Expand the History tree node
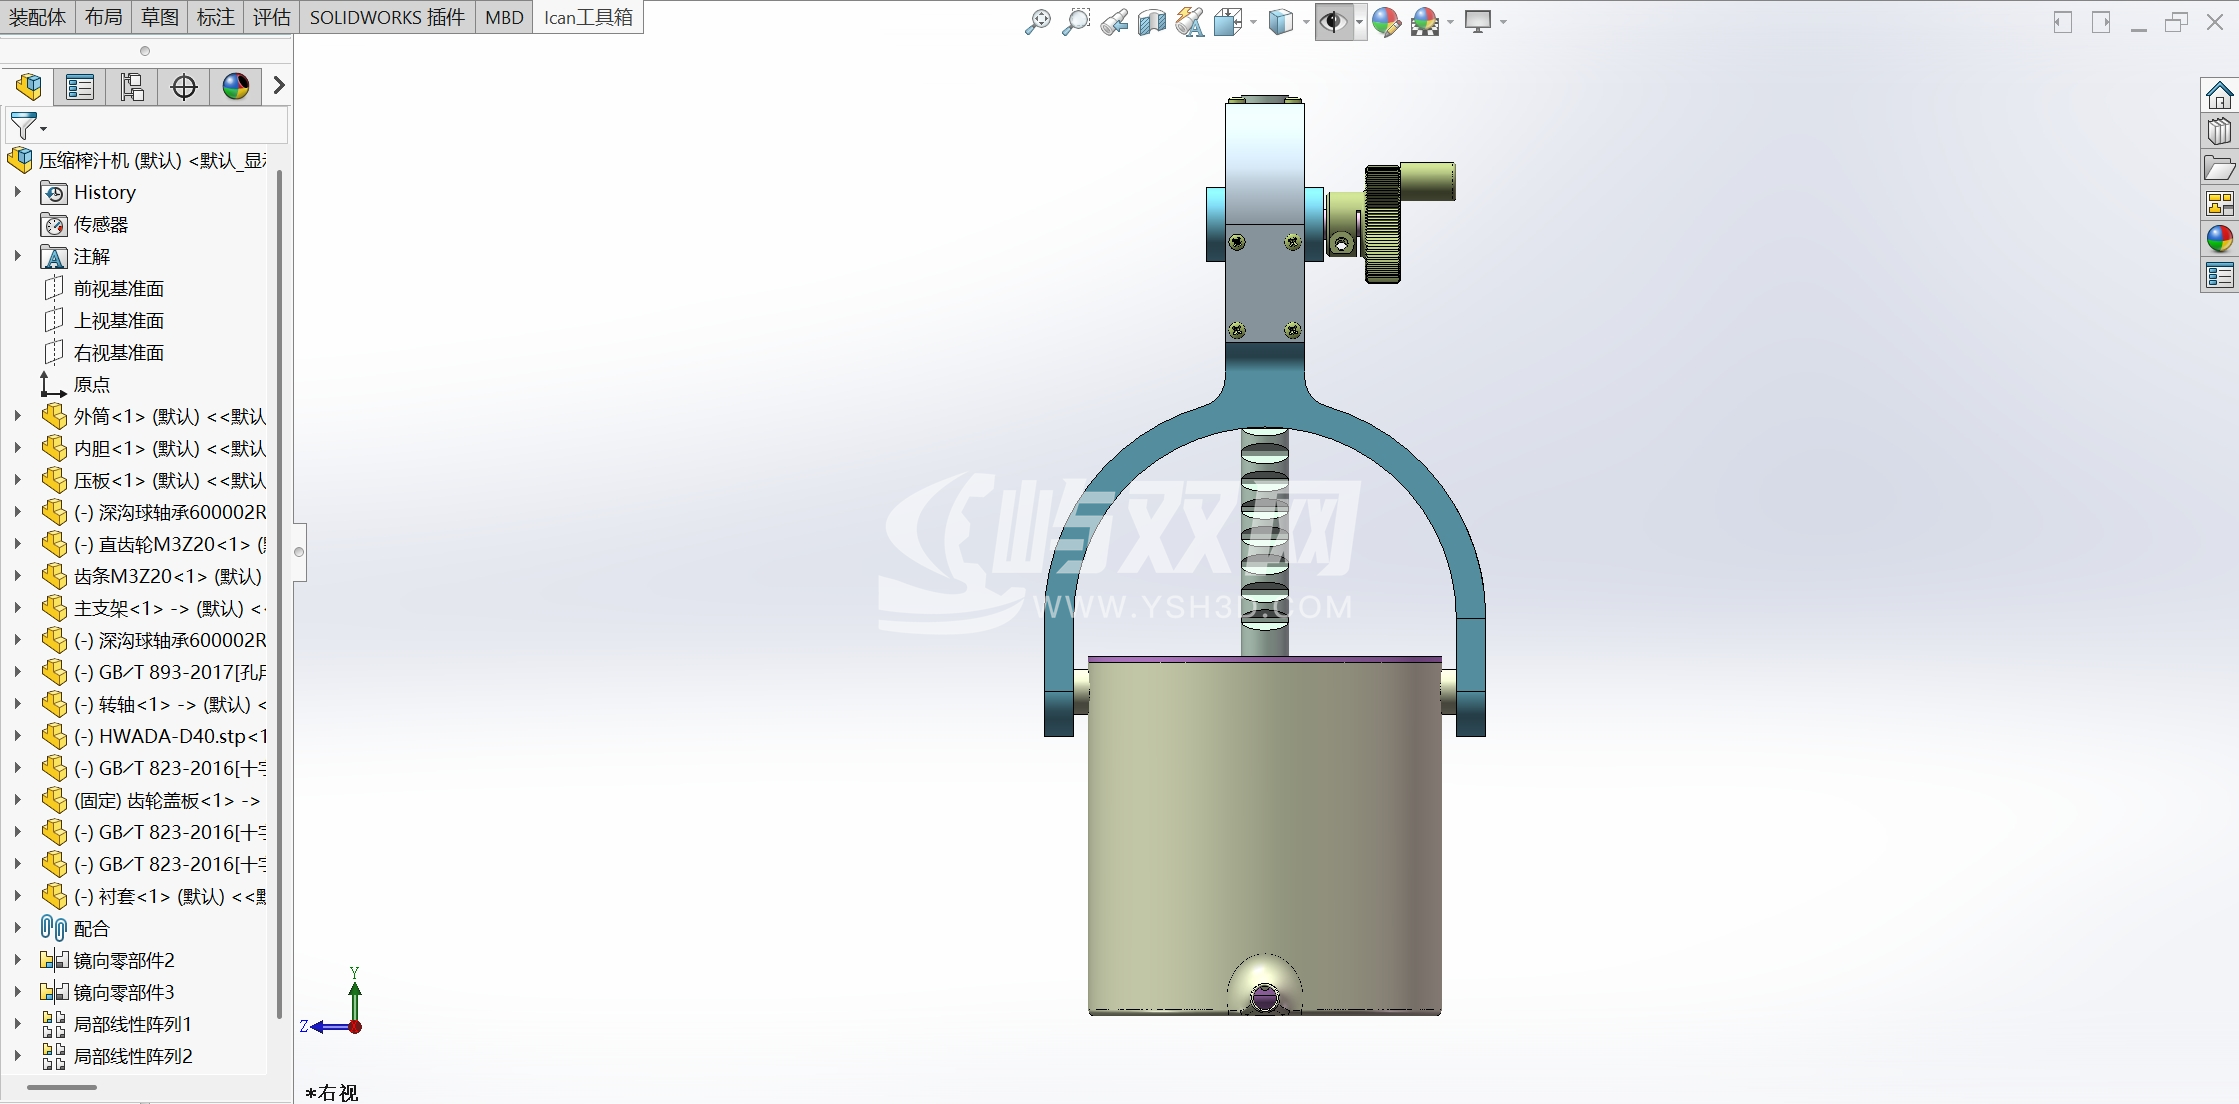Image resolution: width=2239 pixels, height=1104 pixels. tap(17, 192)
